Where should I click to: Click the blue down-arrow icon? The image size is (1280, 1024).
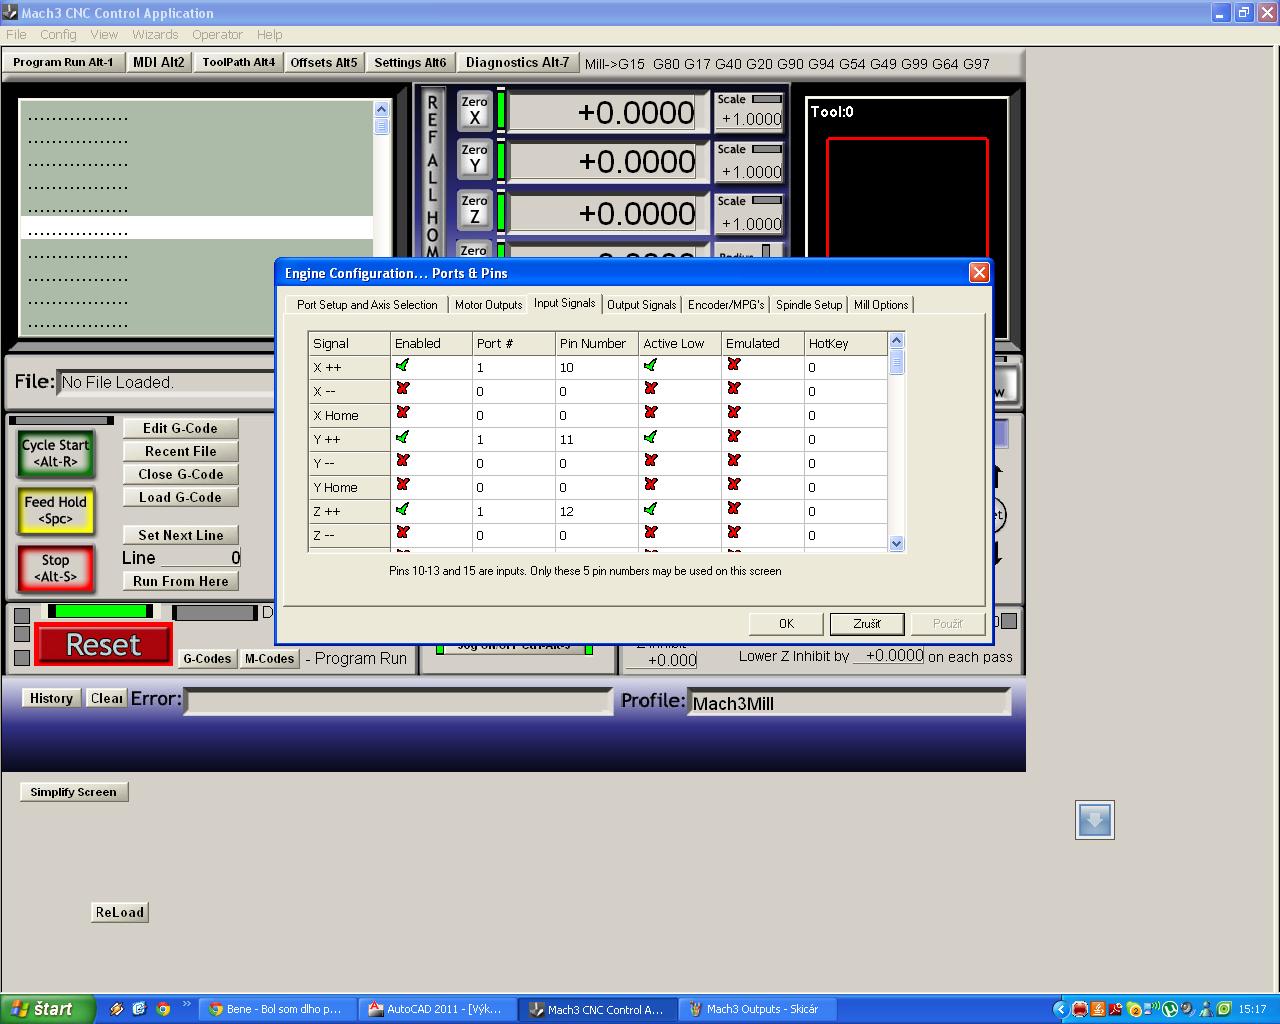tap(1094, 820)
